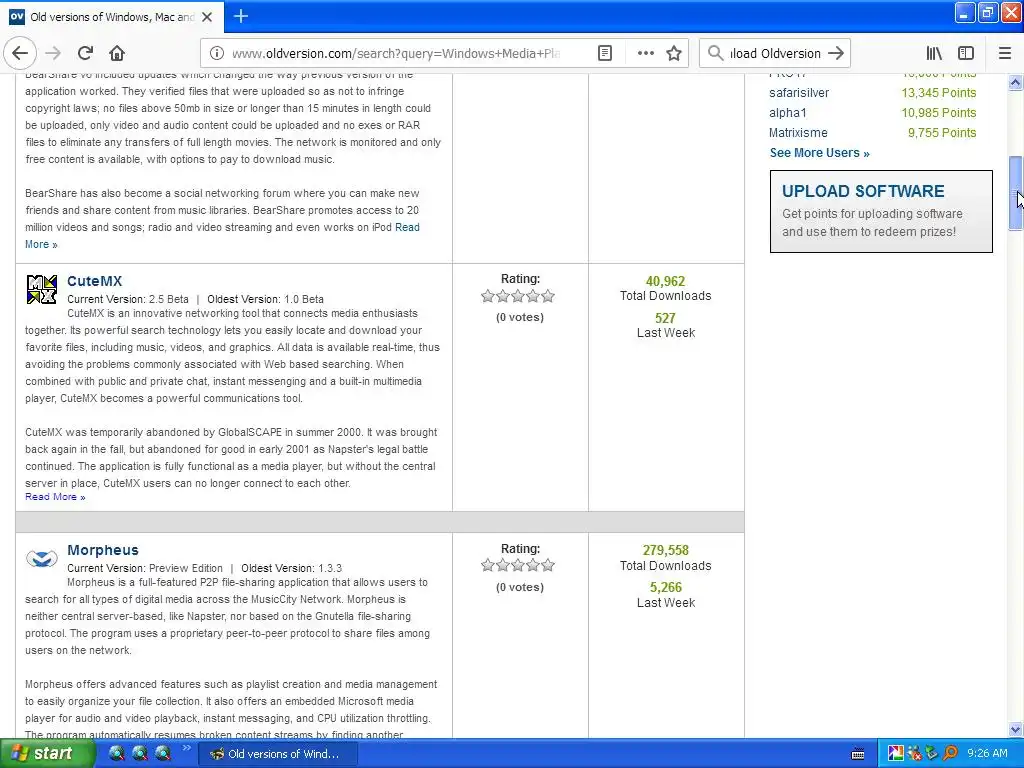Screen dimensions: 1024x768
Task: Click the search magnifier icon
Action: click(x=716, y=53)
